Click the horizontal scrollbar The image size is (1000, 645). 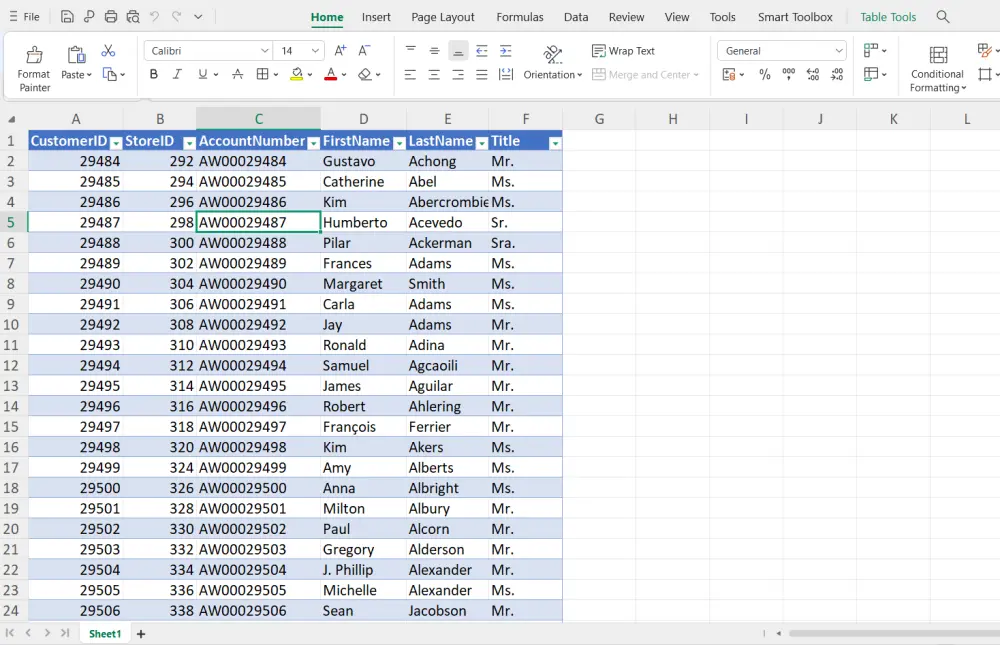tap(894, 634)
